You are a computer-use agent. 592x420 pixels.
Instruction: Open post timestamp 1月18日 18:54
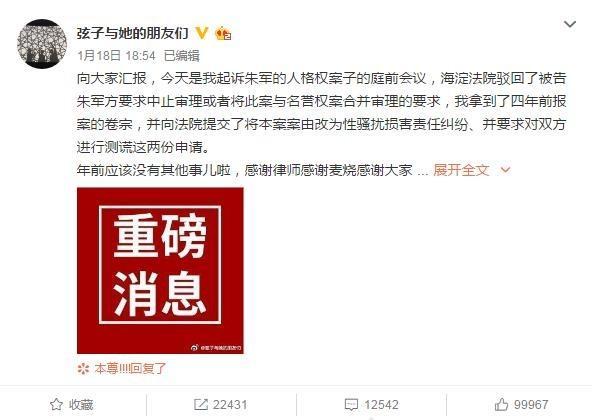(x=116, y=56)
